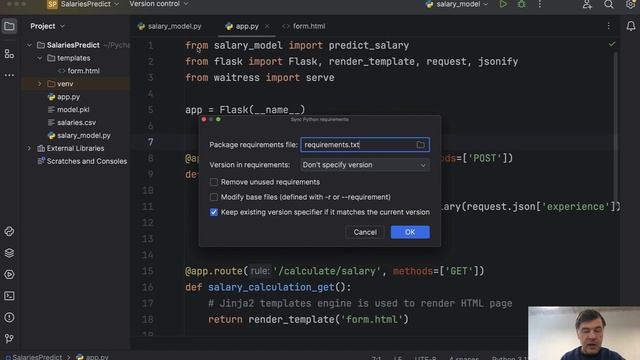Select salaries.csv in project tree
This screenshot has height=360, width=640.
(76, 122)
